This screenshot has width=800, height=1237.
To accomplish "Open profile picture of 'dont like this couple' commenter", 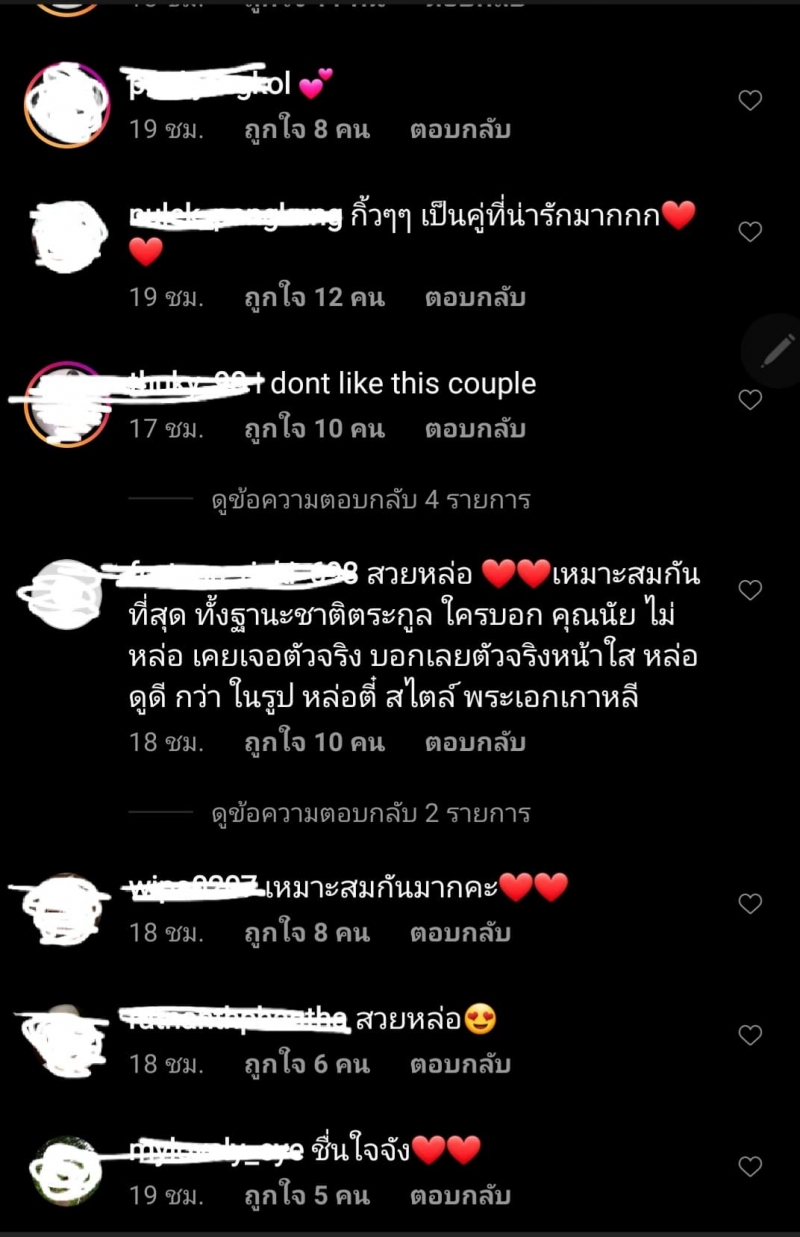I will click(67, 403).
